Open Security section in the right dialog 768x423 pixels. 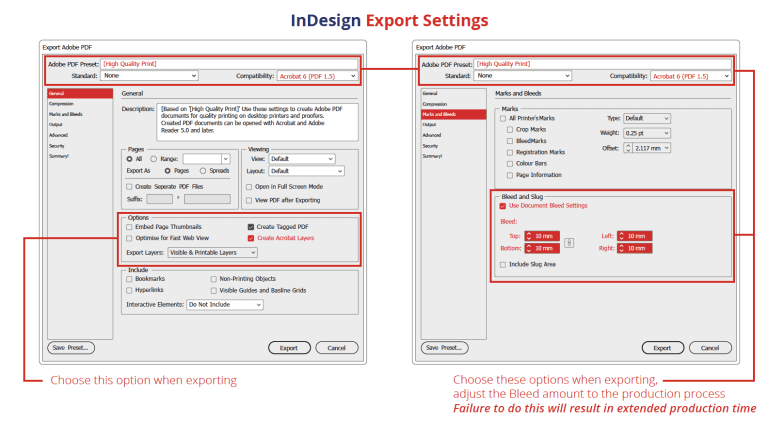click(430, 146)
